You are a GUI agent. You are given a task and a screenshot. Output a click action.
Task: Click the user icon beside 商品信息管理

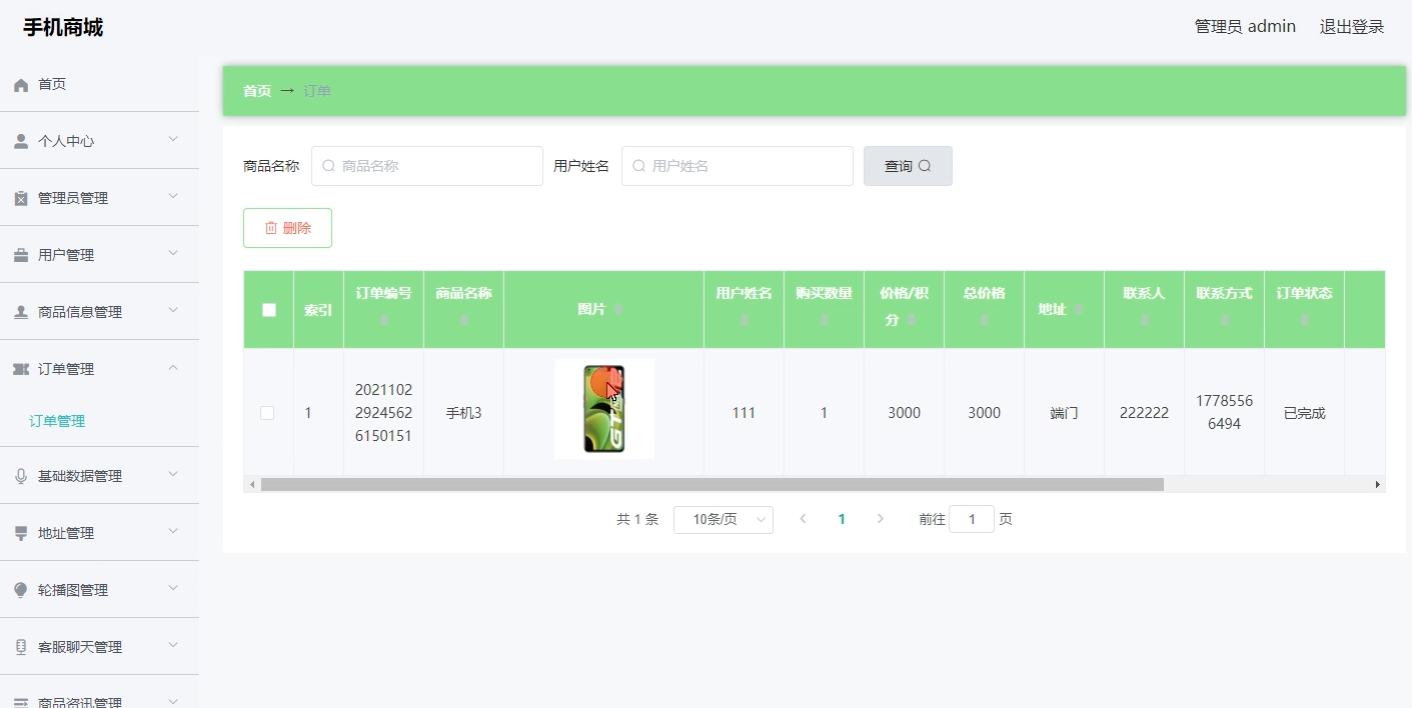point(21,313)
